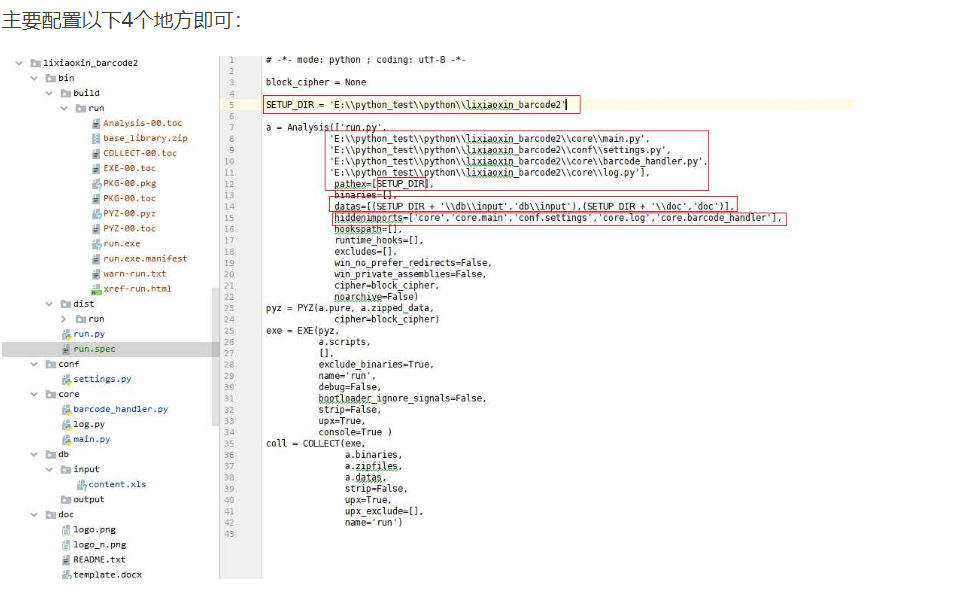Collapse the bin folder
Viewport: 956px width, 612px height.
[x=33, y=77]
